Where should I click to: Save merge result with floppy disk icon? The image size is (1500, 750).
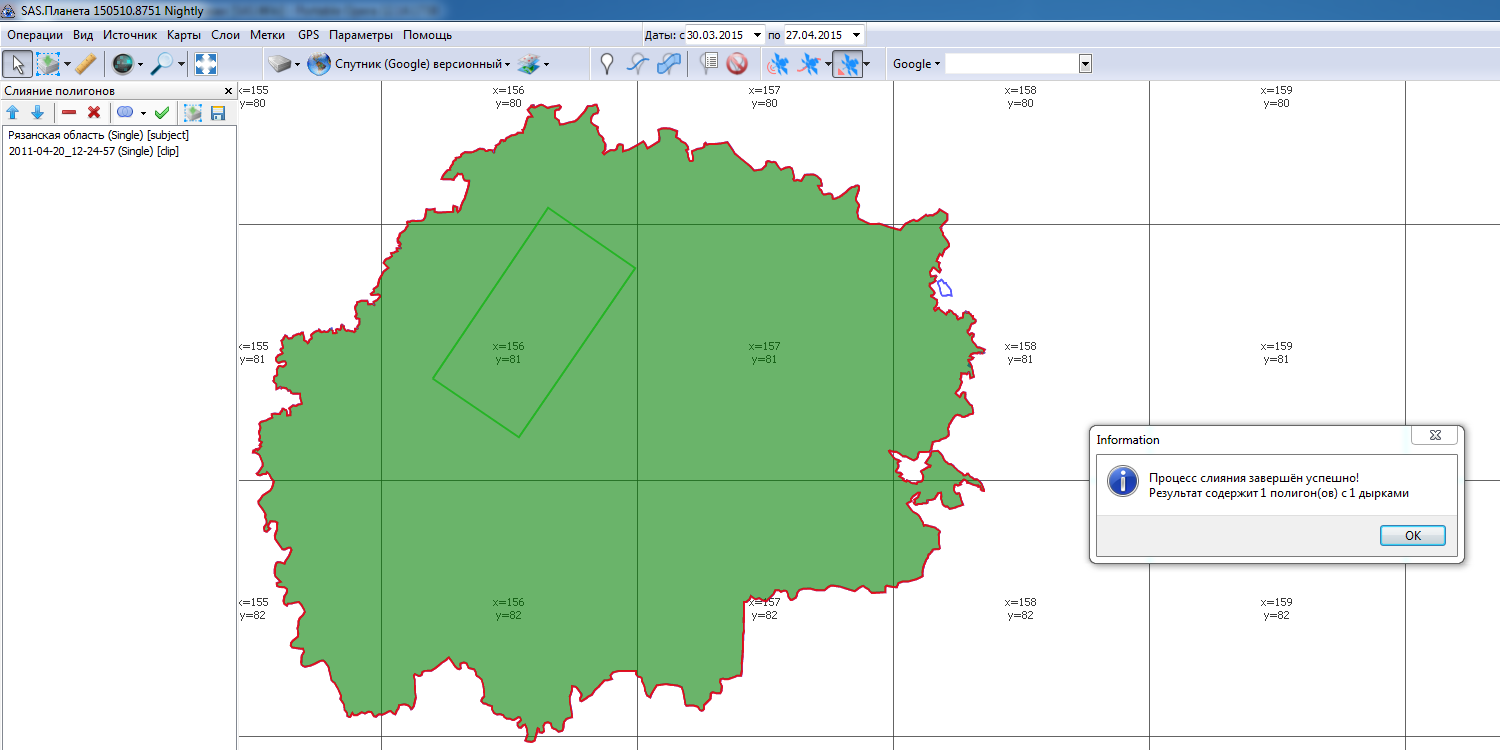point(218,112)
